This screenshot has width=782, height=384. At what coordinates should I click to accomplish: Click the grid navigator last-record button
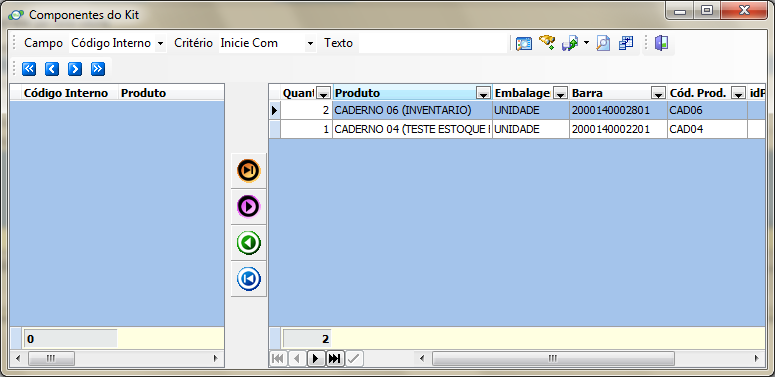335,358
